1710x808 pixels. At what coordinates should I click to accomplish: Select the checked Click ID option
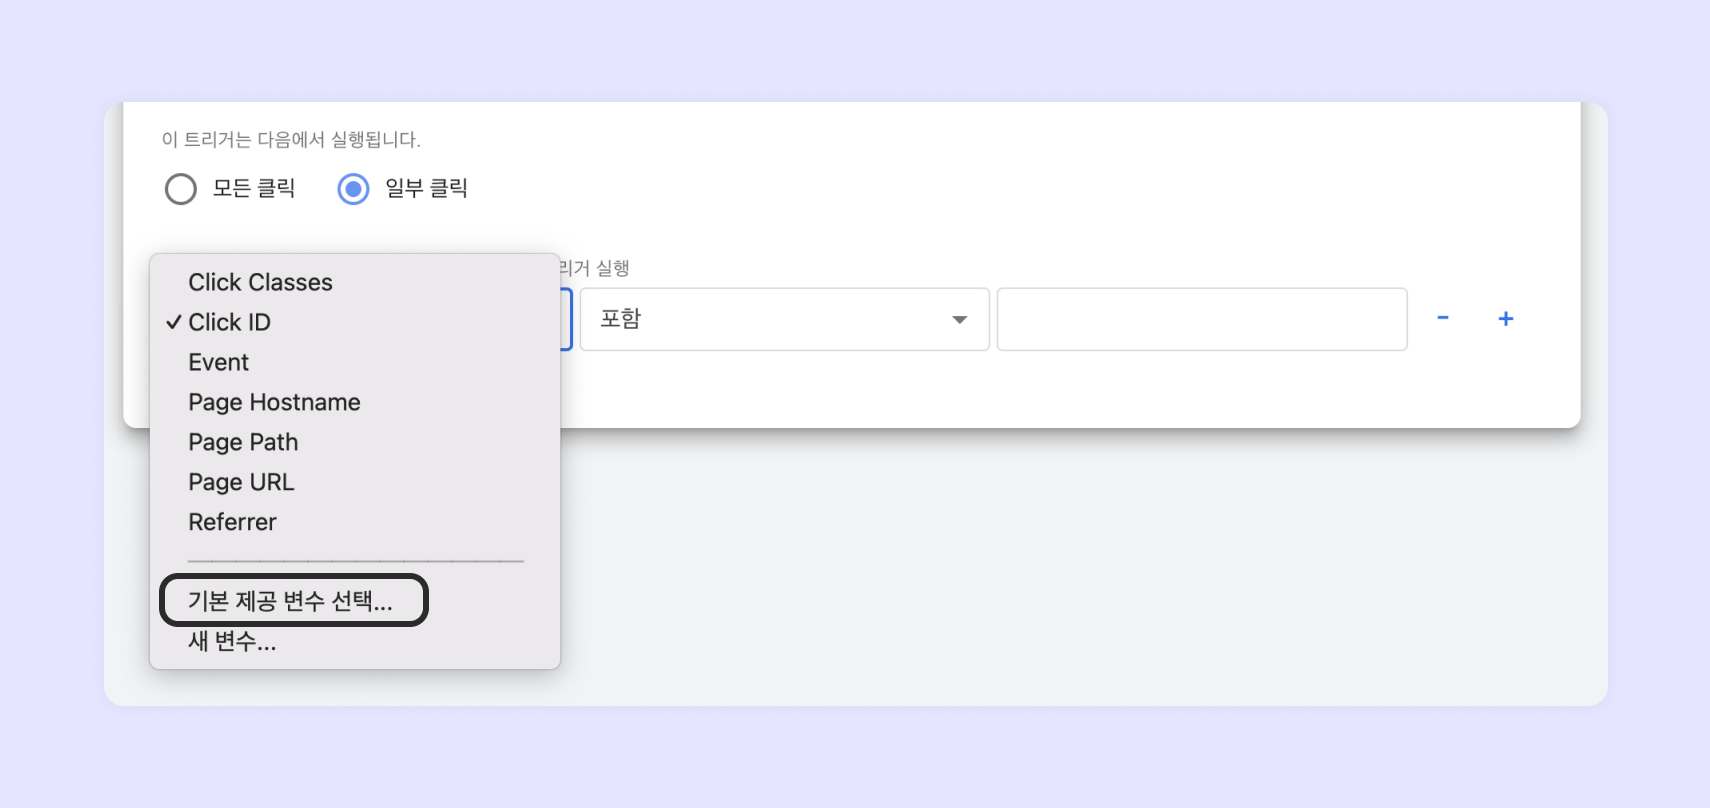pos(230,323)
